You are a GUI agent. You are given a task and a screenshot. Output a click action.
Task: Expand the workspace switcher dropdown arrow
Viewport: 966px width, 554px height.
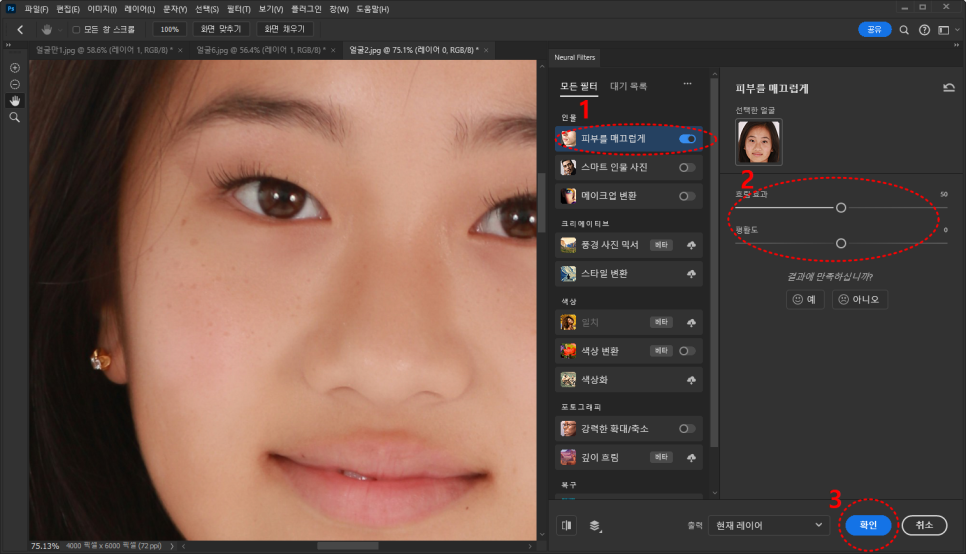coord(957,30)
